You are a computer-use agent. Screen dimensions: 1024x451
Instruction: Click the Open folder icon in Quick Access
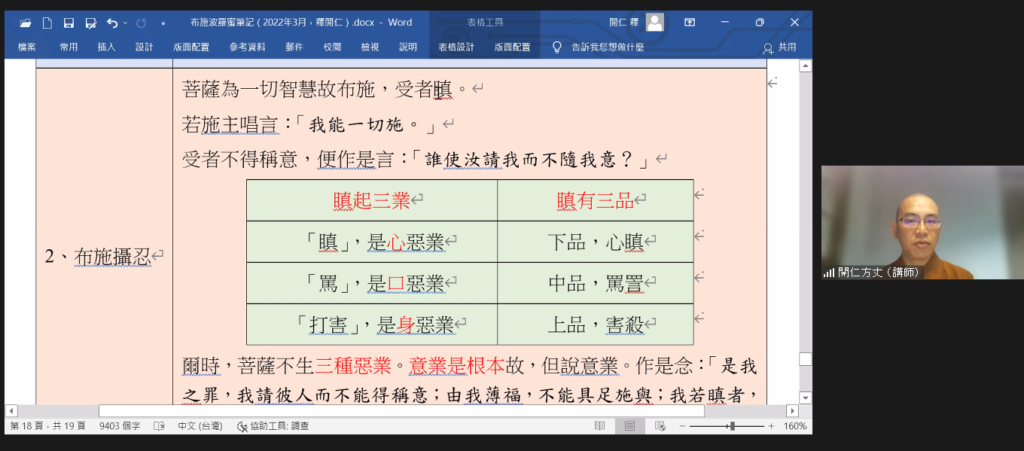pyautogui.click(x=24, y=22)
